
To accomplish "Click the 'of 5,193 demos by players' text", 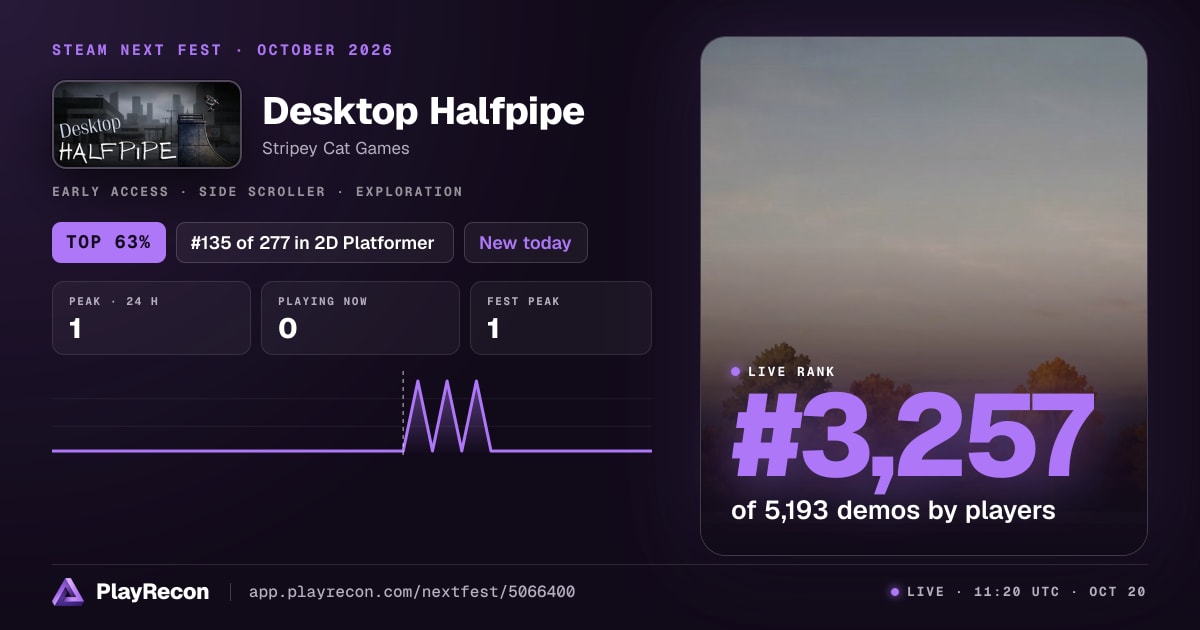I will [x=893, y=510].
